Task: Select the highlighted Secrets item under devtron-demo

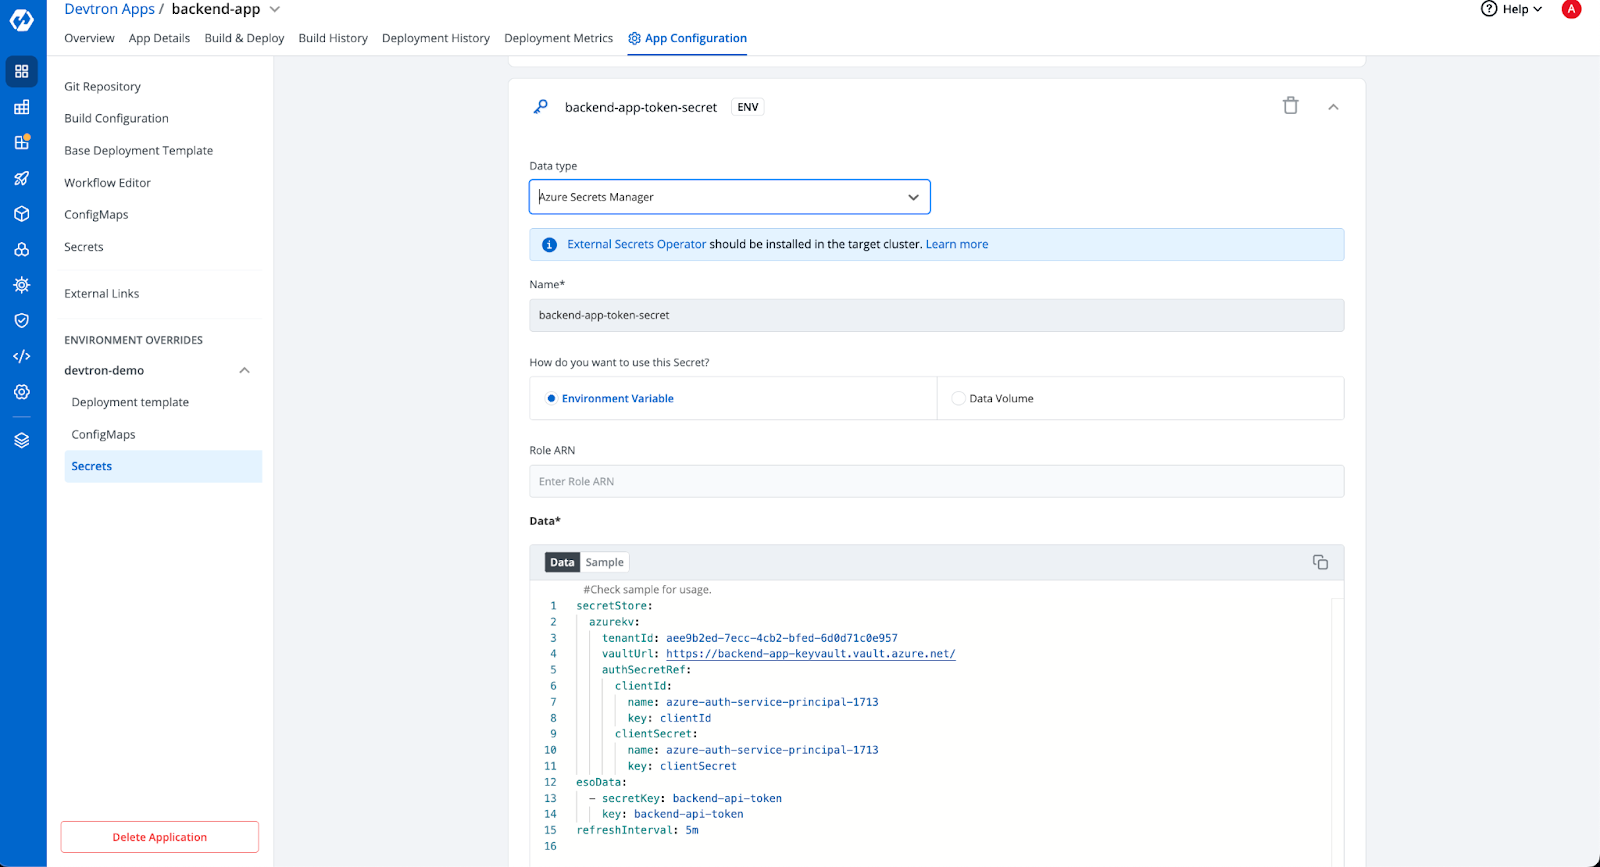Action: (163, 466)
